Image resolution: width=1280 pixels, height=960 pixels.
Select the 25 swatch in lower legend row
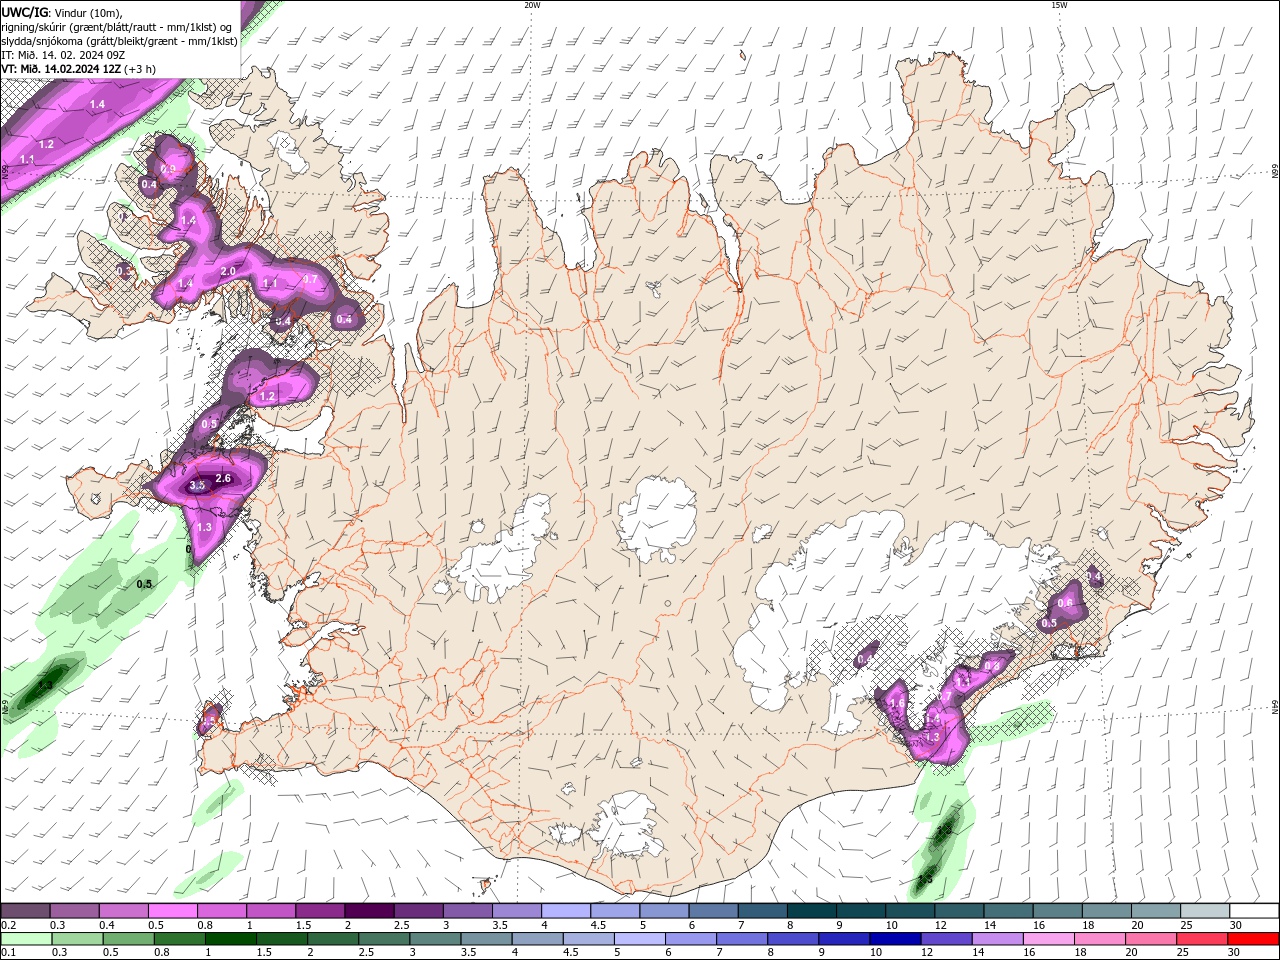pos(1200,939)
